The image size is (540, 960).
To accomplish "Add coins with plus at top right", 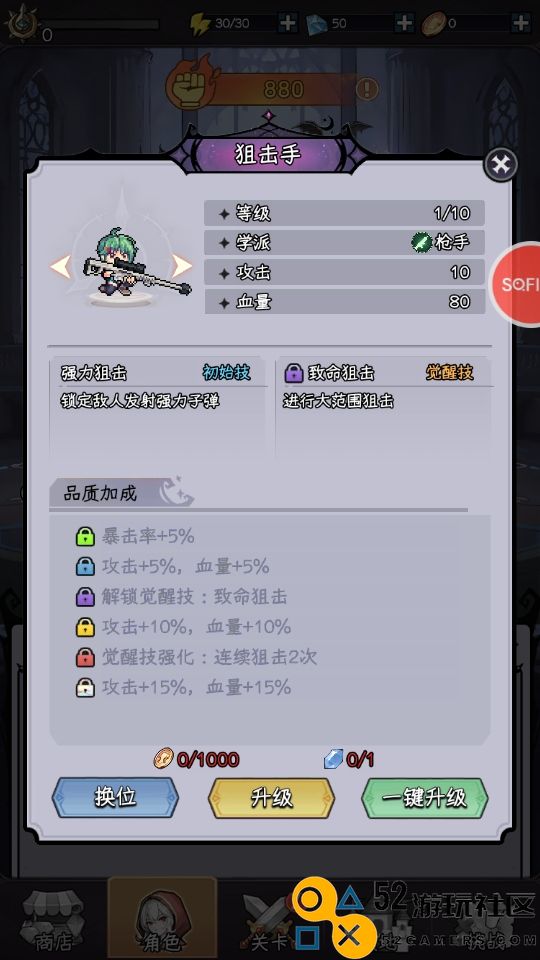I will click(x=520, y=23).
